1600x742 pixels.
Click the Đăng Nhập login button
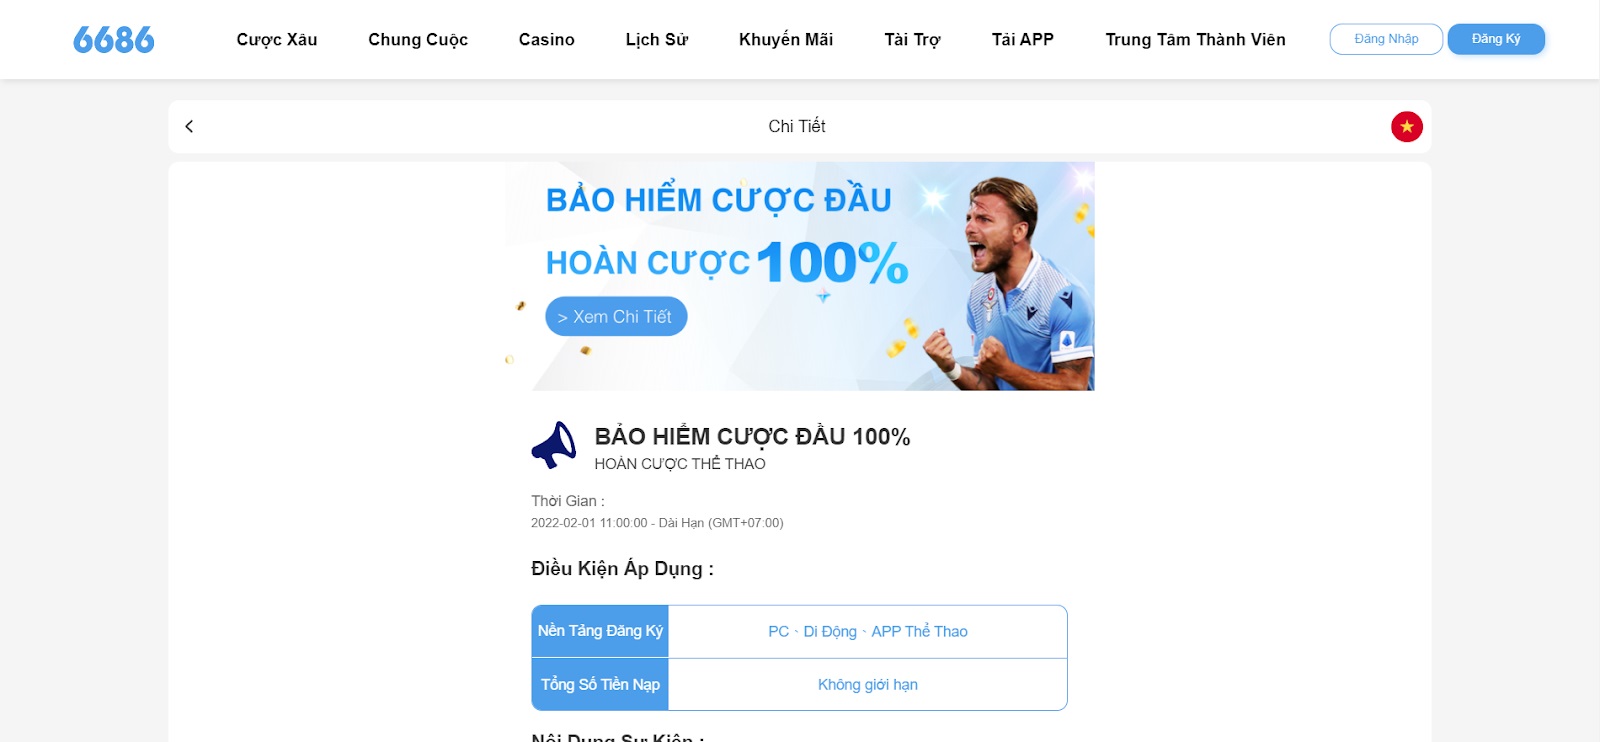click(x=1386, y=39)
